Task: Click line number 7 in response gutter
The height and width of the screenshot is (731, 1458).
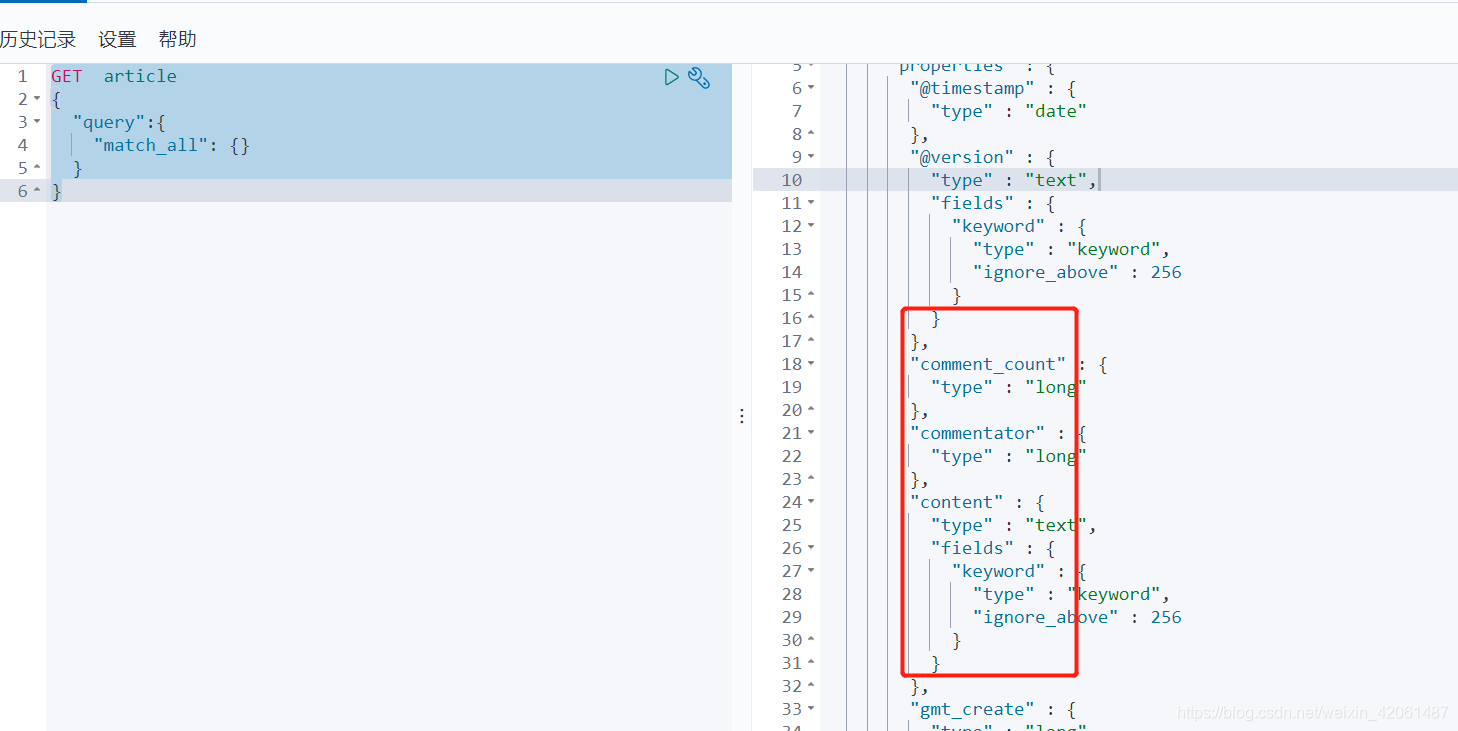Action: (x=796, y=111)
